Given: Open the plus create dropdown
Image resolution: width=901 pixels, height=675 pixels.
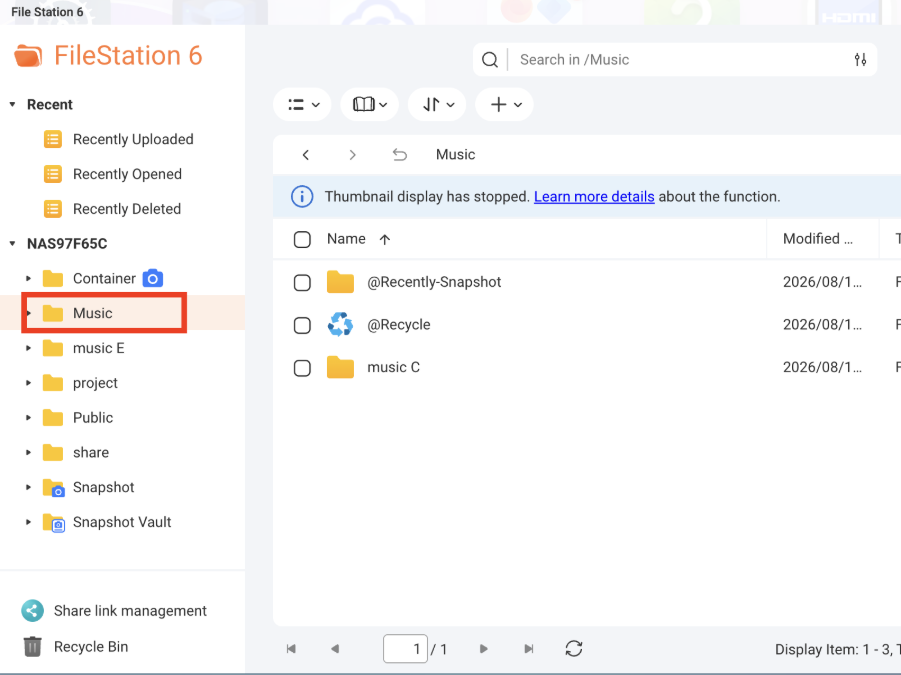Looking at the screenshot, I should [x=505, y=105].
